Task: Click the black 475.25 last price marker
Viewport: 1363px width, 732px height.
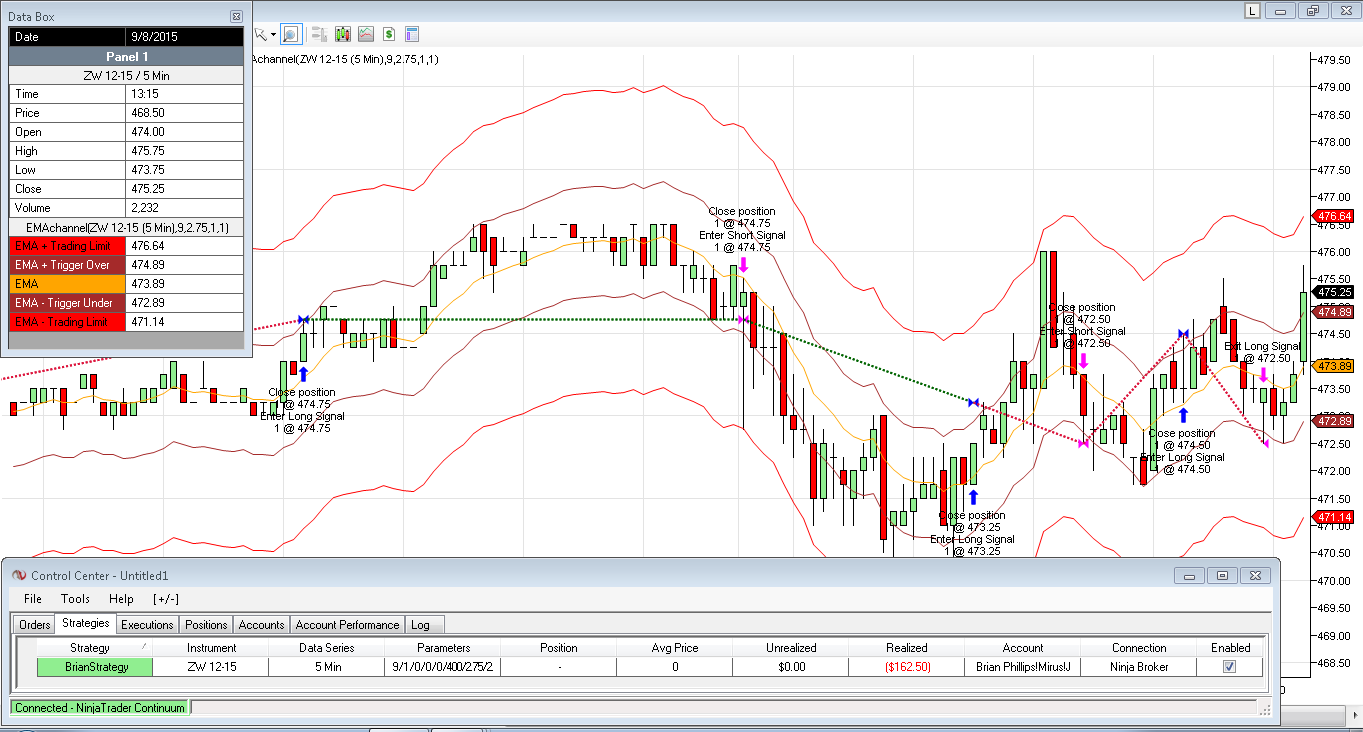Action: (1335, 292)
